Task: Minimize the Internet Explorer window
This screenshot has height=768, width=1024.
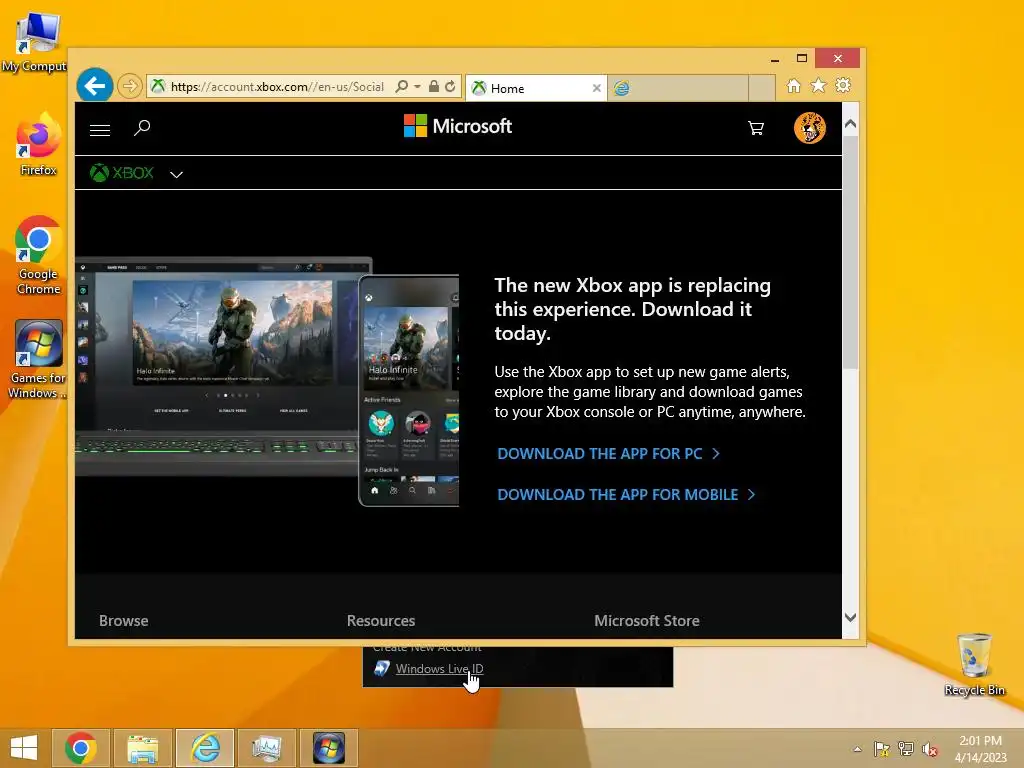Action: pos(775,59)
